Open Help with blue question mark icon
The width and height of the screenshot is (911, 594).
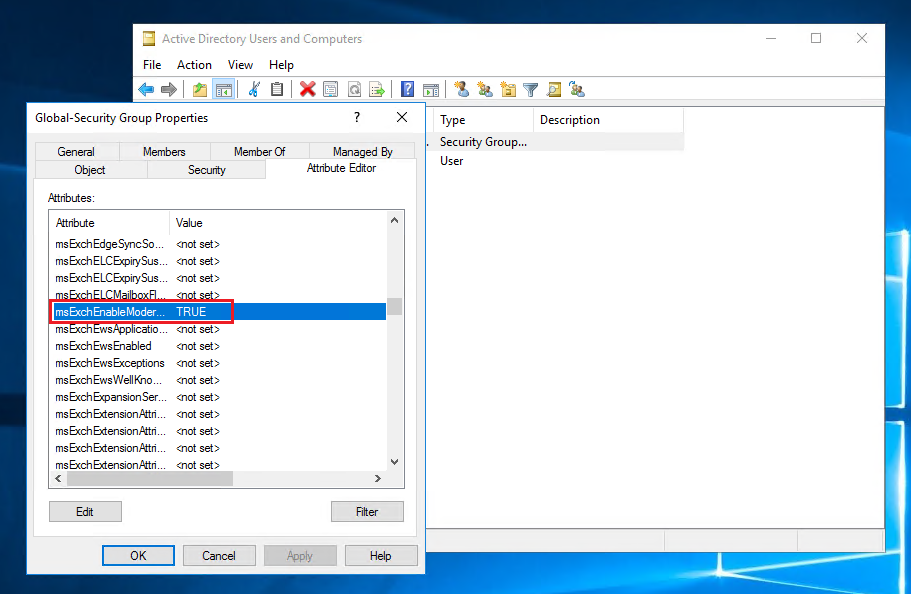(407, 89)
